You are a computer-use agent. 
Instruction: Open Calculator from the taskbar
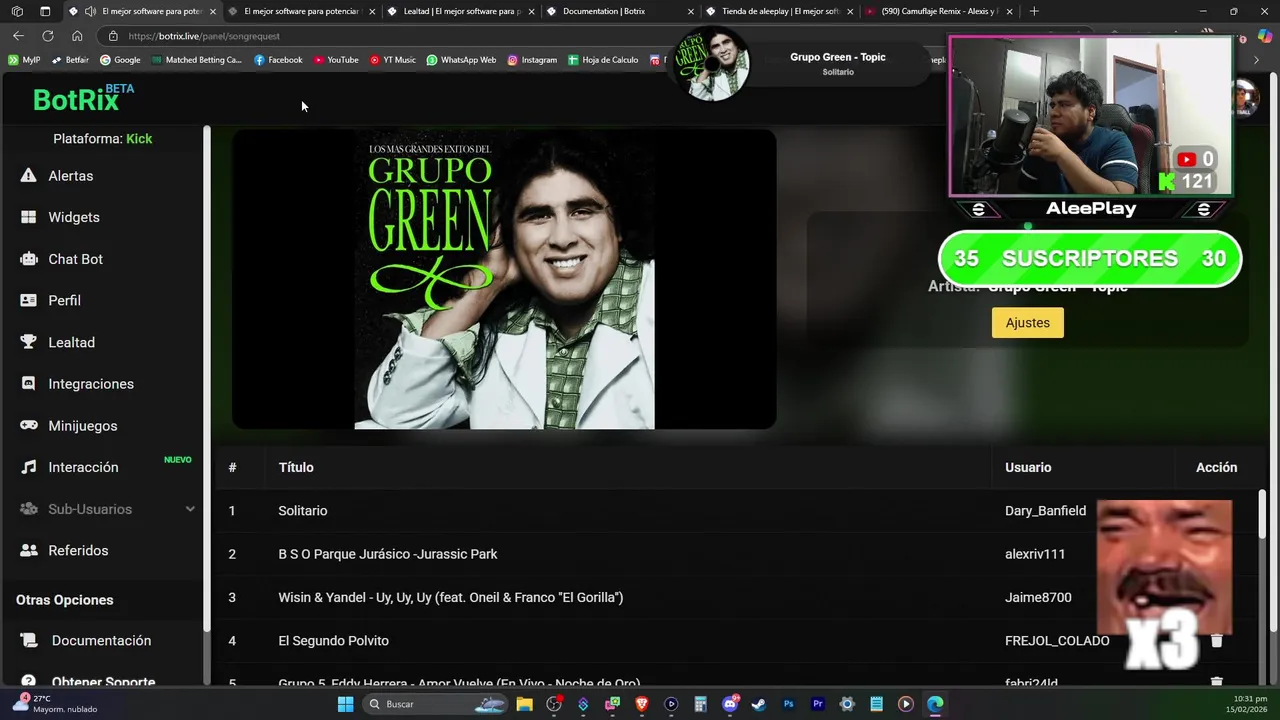point(700,704)
